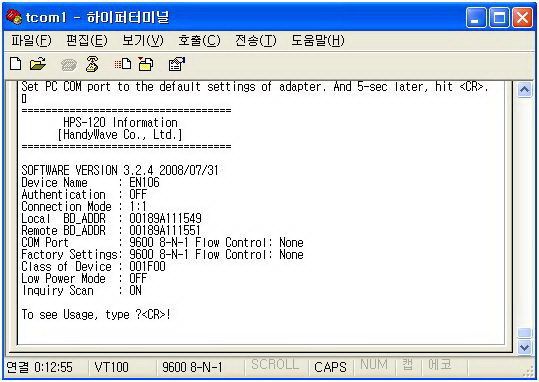Click the Class of Device 001F00 value
This screenshot has height=382, width=539.
click(x=147, y=266)
